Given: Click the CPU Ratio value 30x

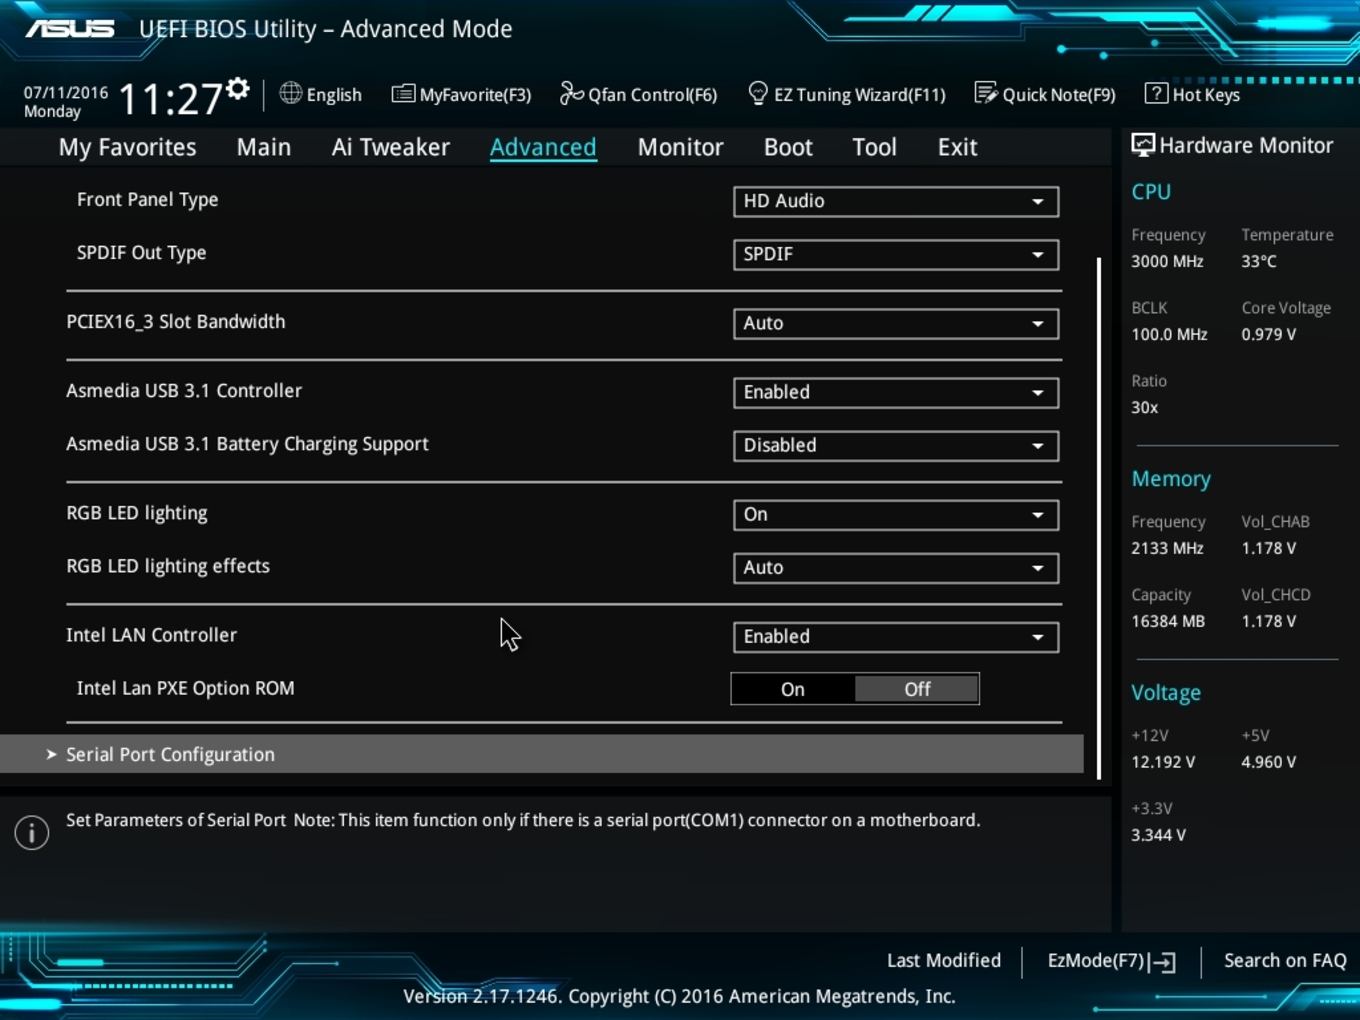Looking at the screenshot, I should tap(1144, 407).
